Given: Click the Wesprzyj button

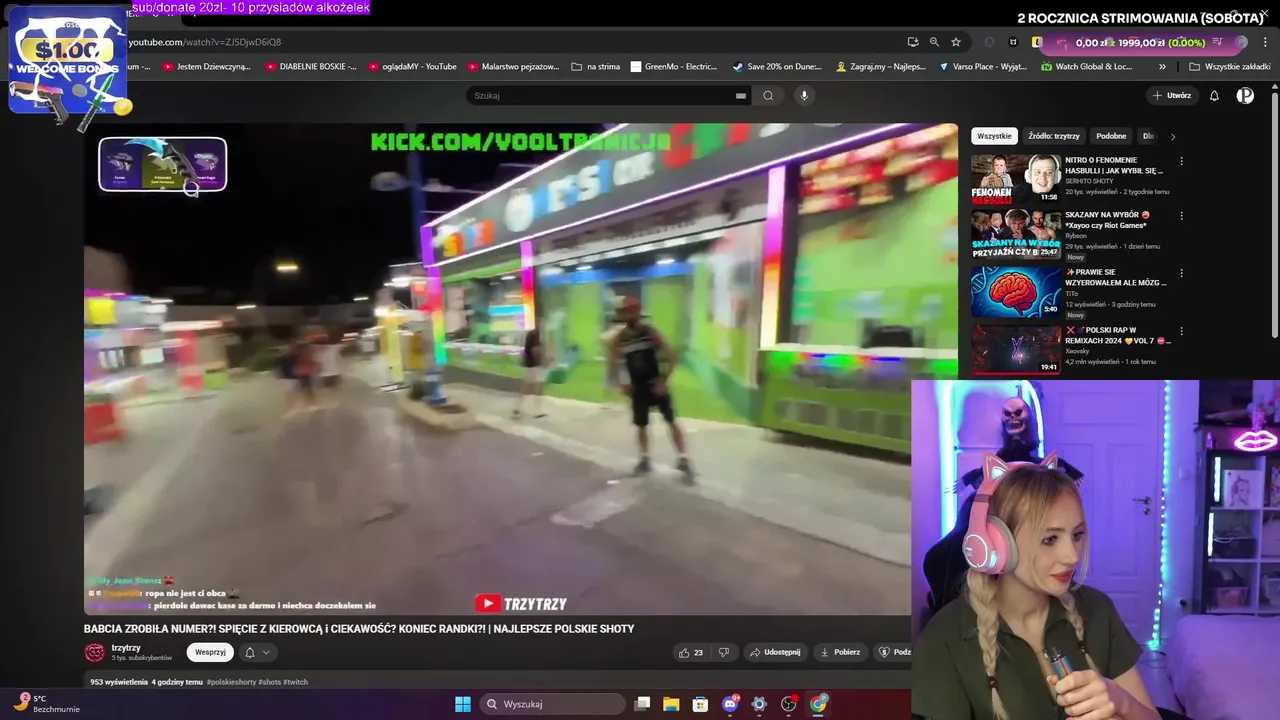Looking at the screenshot, I should click(x=210, y=652).
